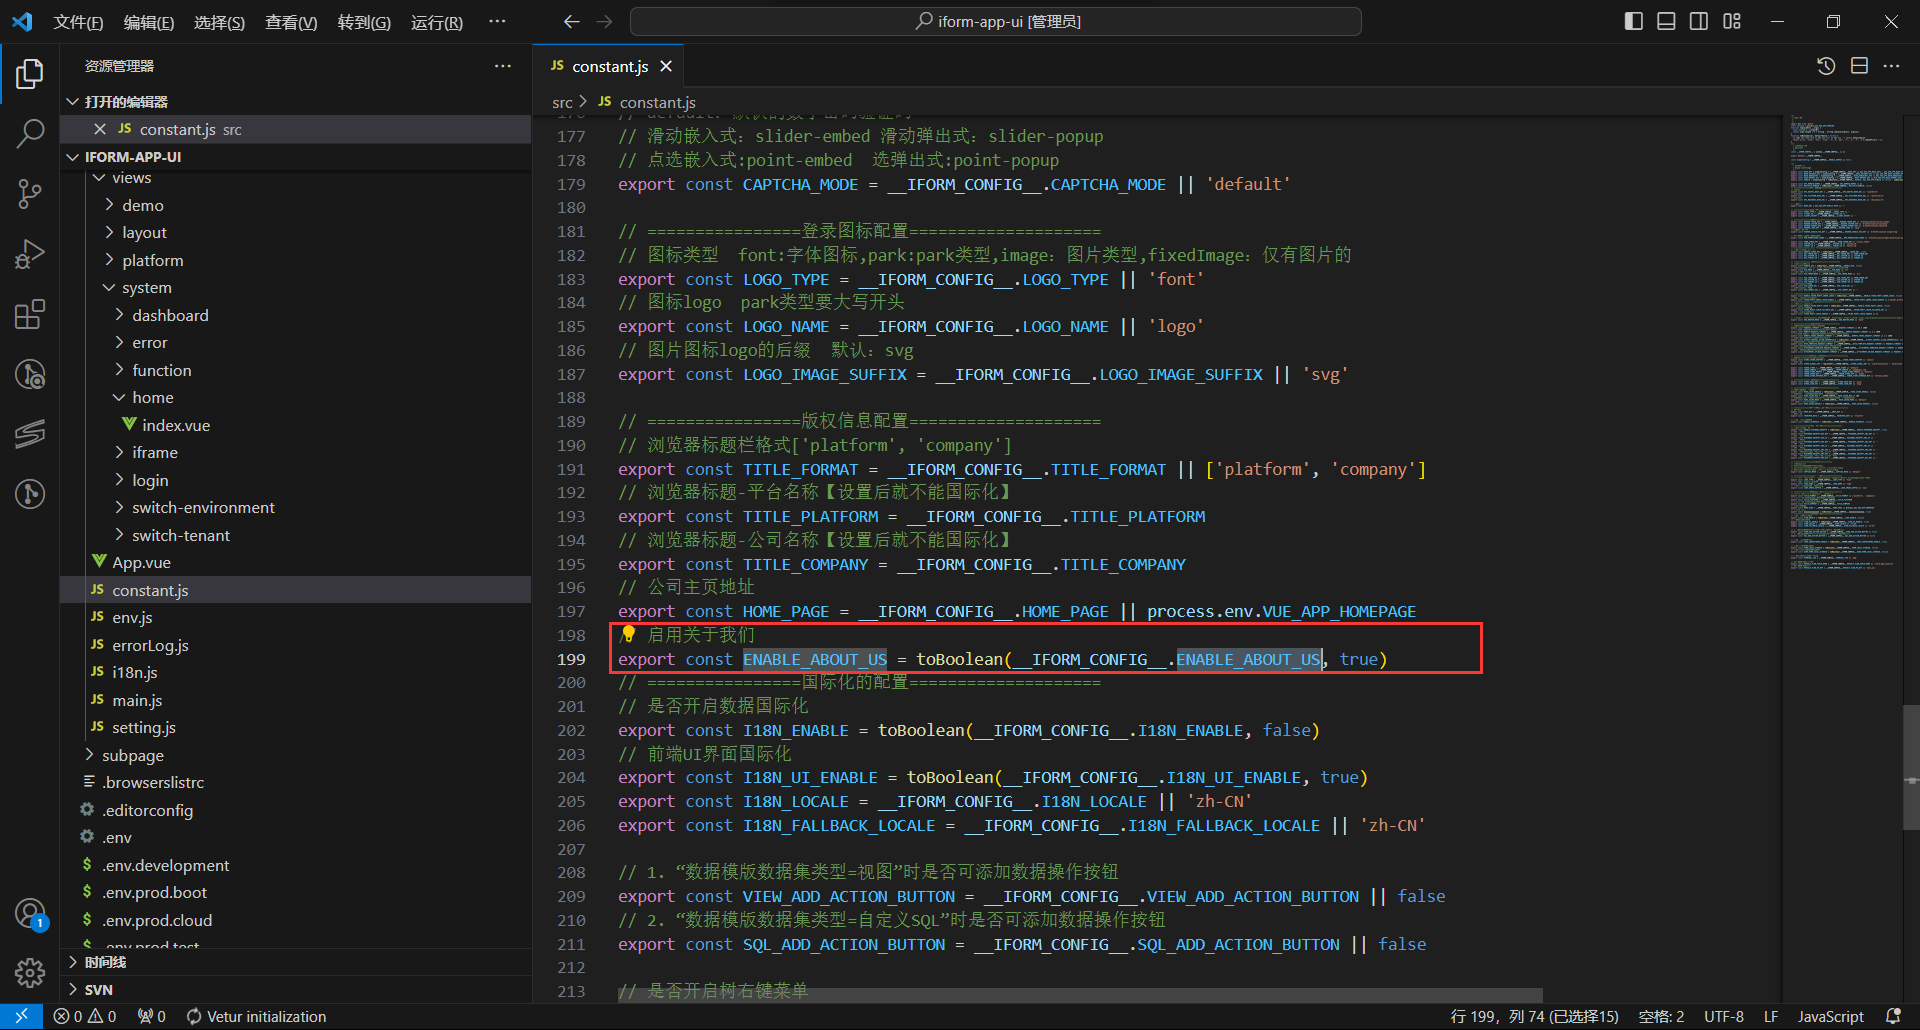Click the code minimap overview
This screenshot has height=1030, width=1920.
[x=1845, y=340]
